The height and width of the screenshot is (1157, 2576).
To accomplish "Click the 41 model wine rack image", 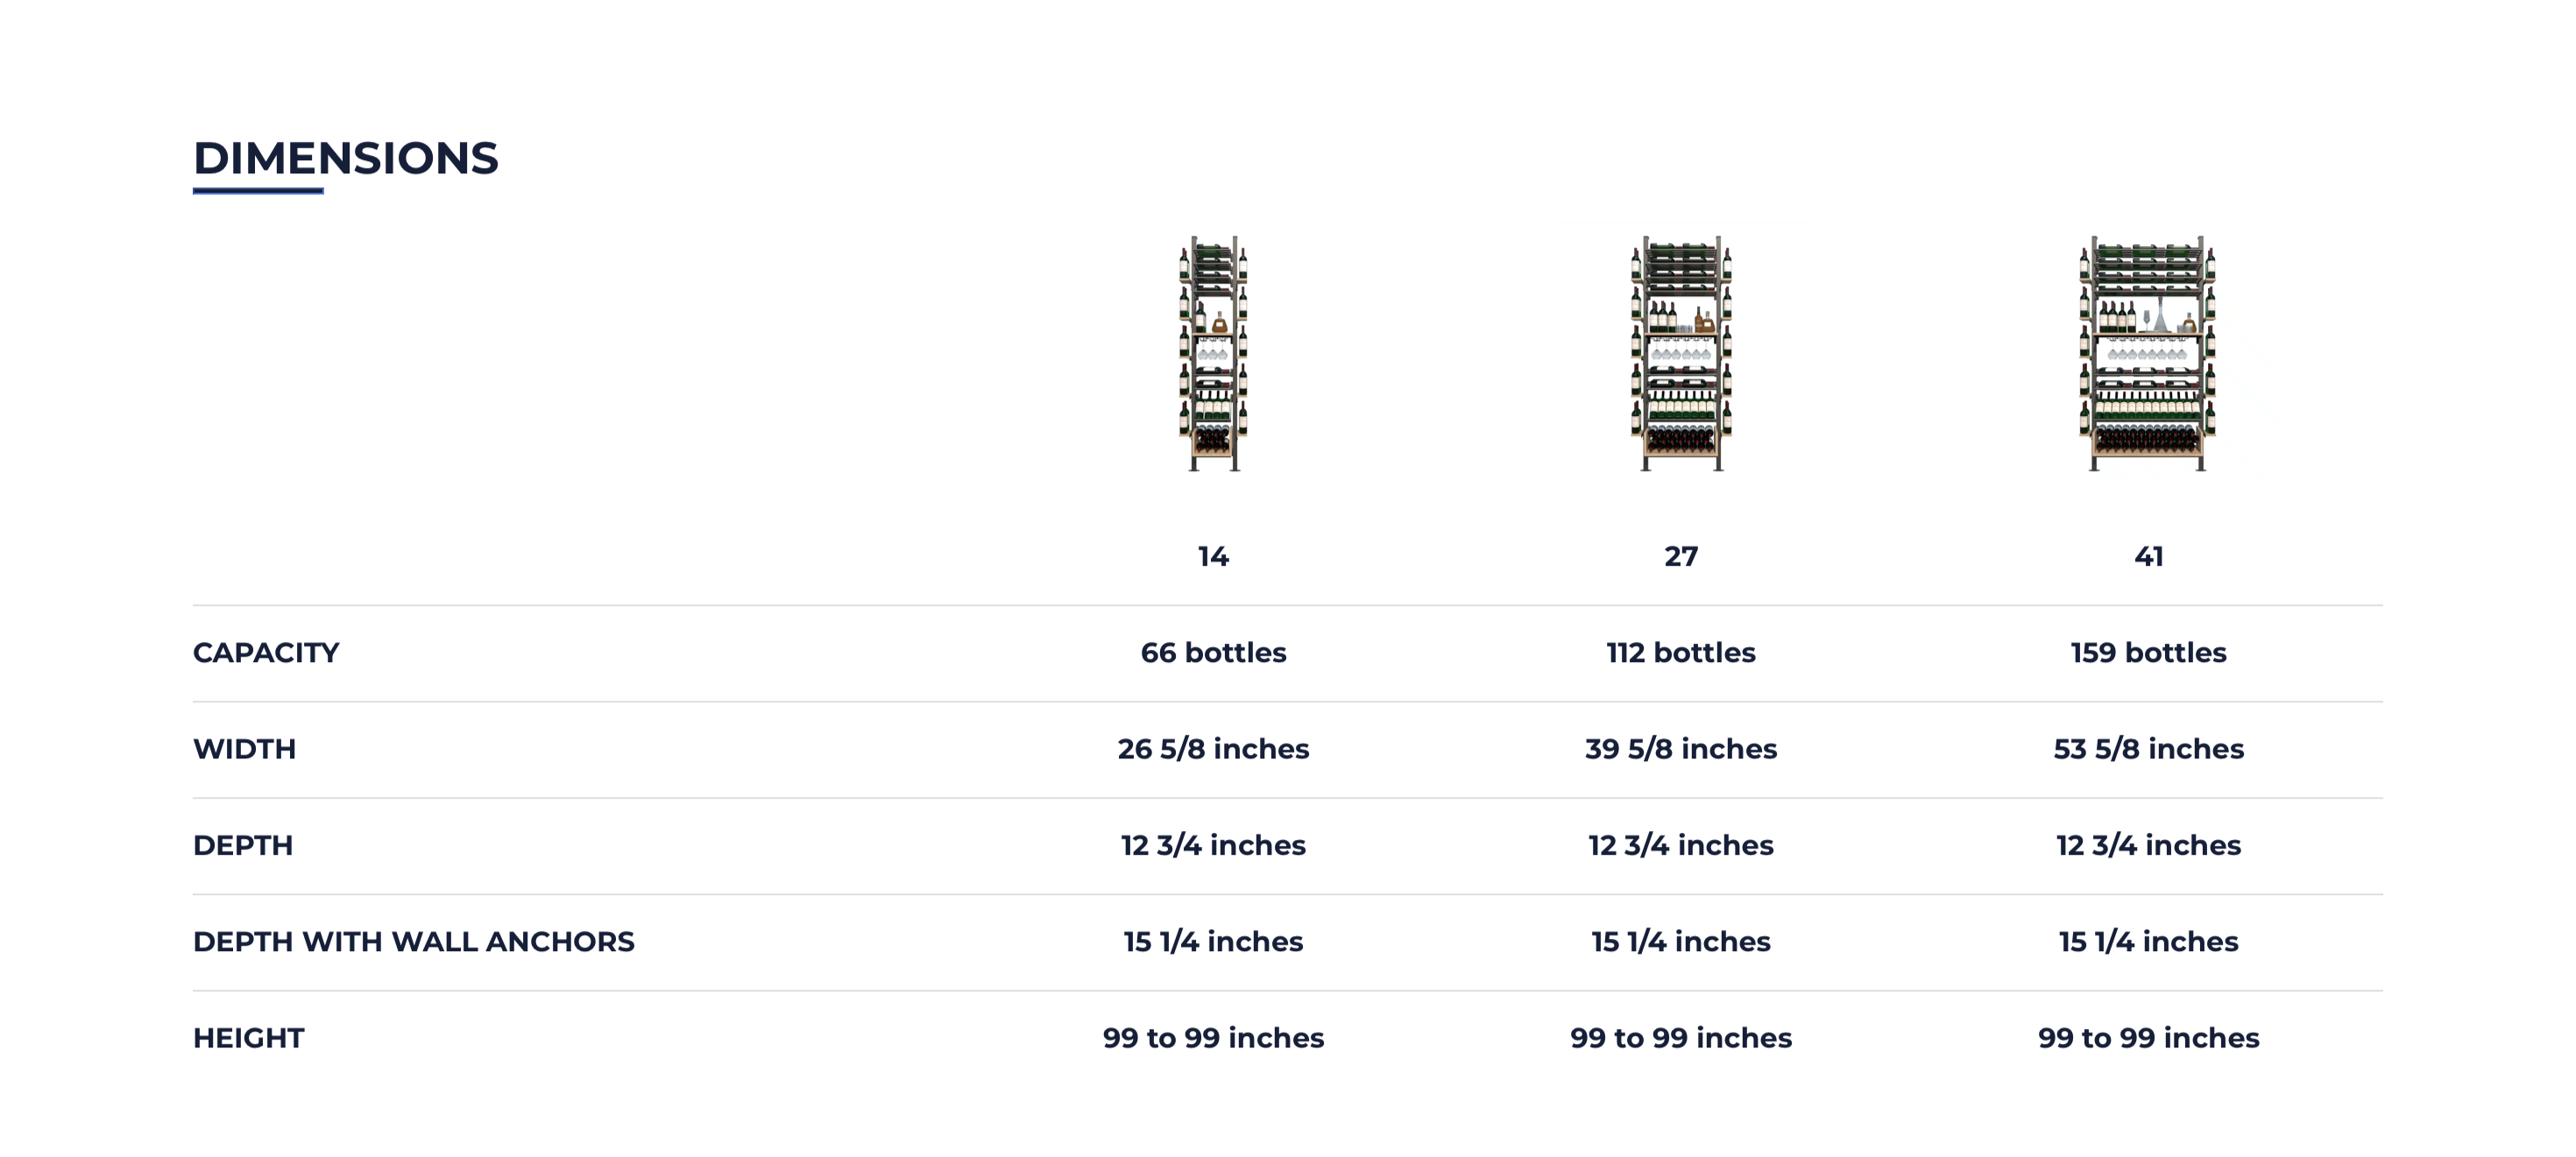I will (2148, 354).
